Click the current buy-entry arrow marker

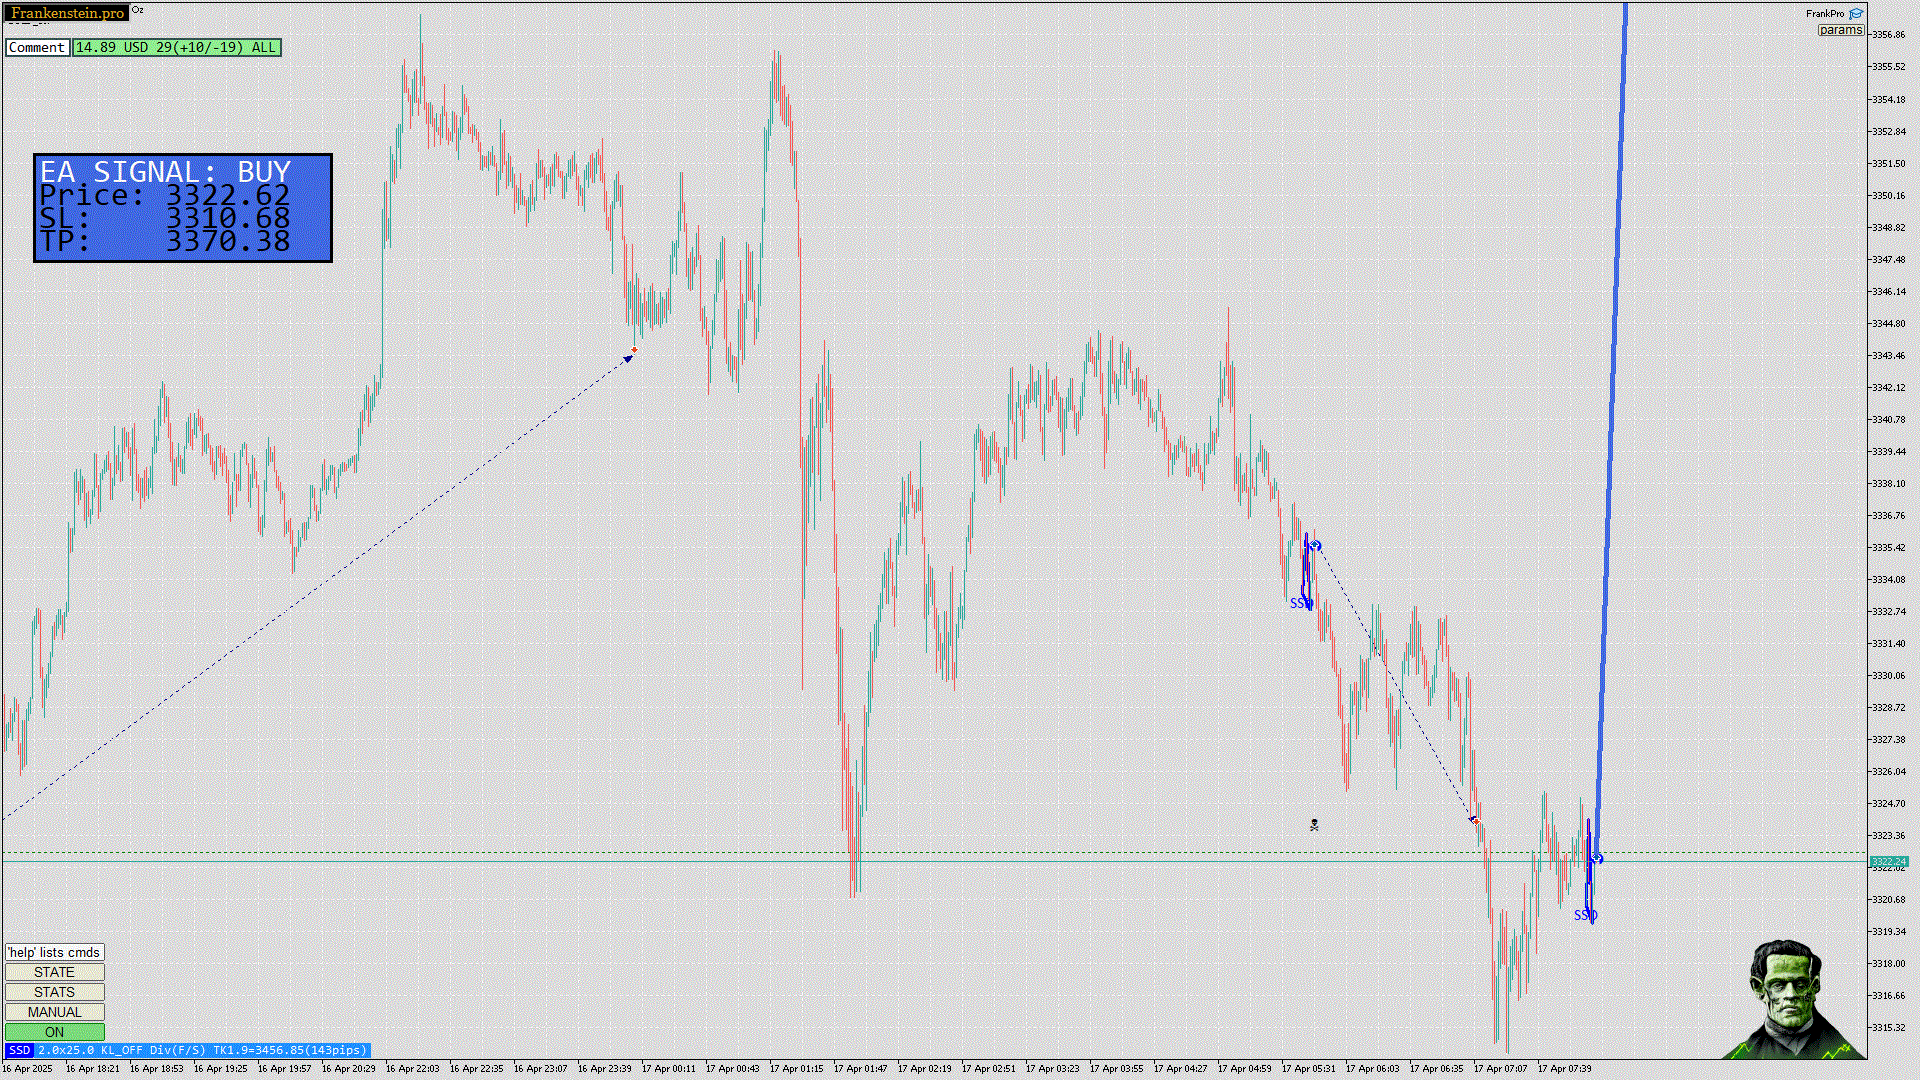pos(1597,858)
